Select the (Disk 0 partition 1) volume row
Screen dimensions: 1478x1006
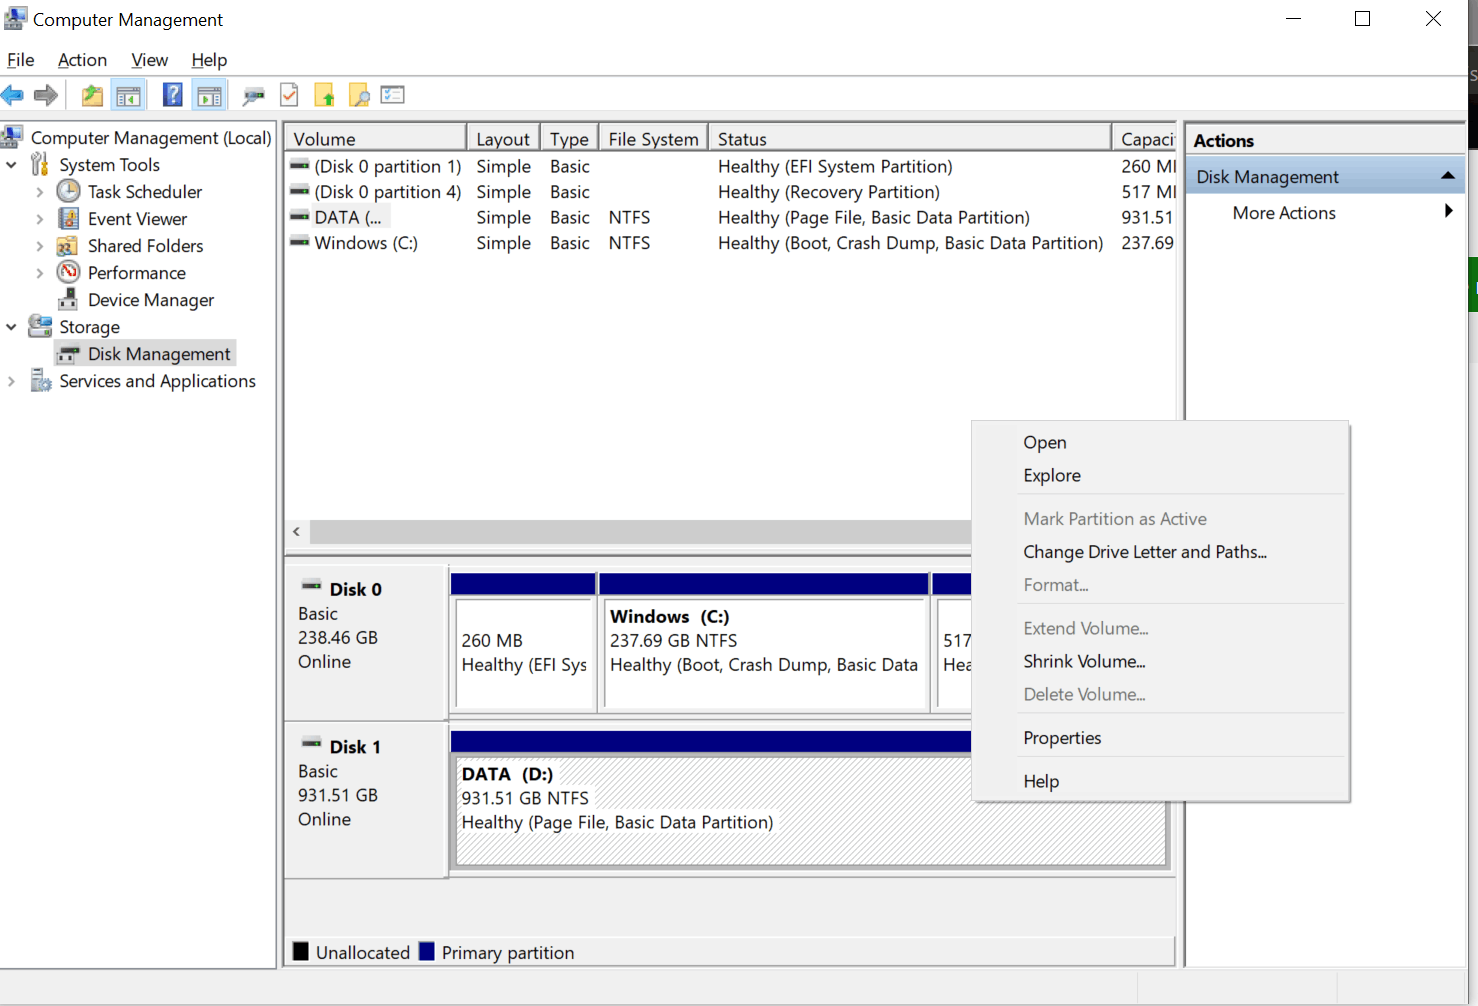(730, 166)
